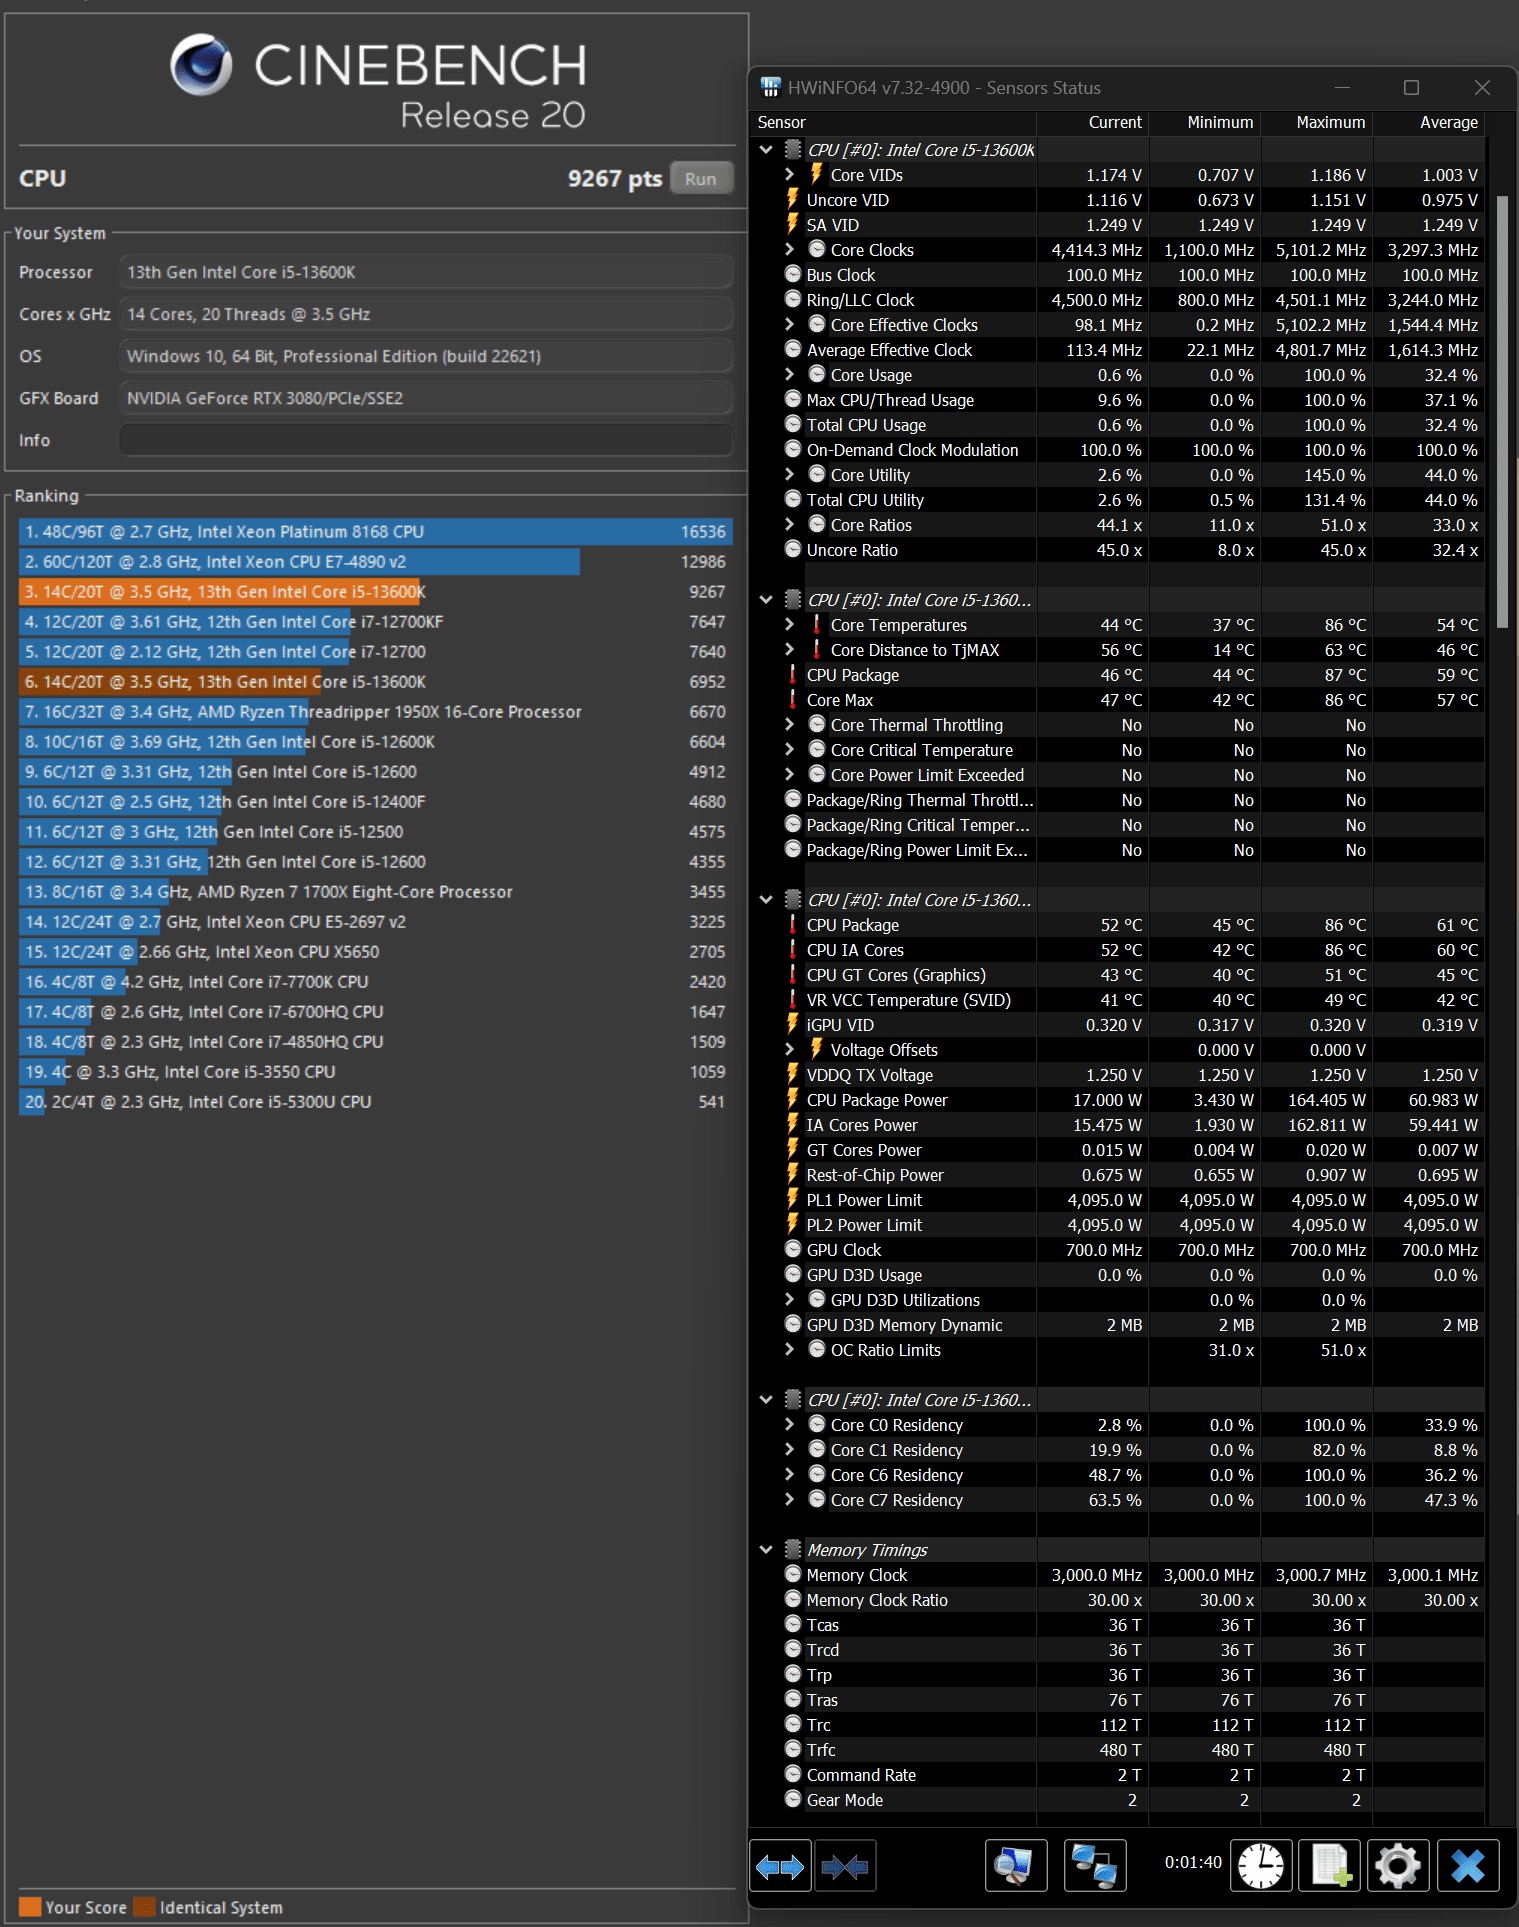The width and height of the screenshot is (1519, 1927).
Task: Click the Identical System brown legend swatch
Action: pyautogui.click(x=144, y=1906)
